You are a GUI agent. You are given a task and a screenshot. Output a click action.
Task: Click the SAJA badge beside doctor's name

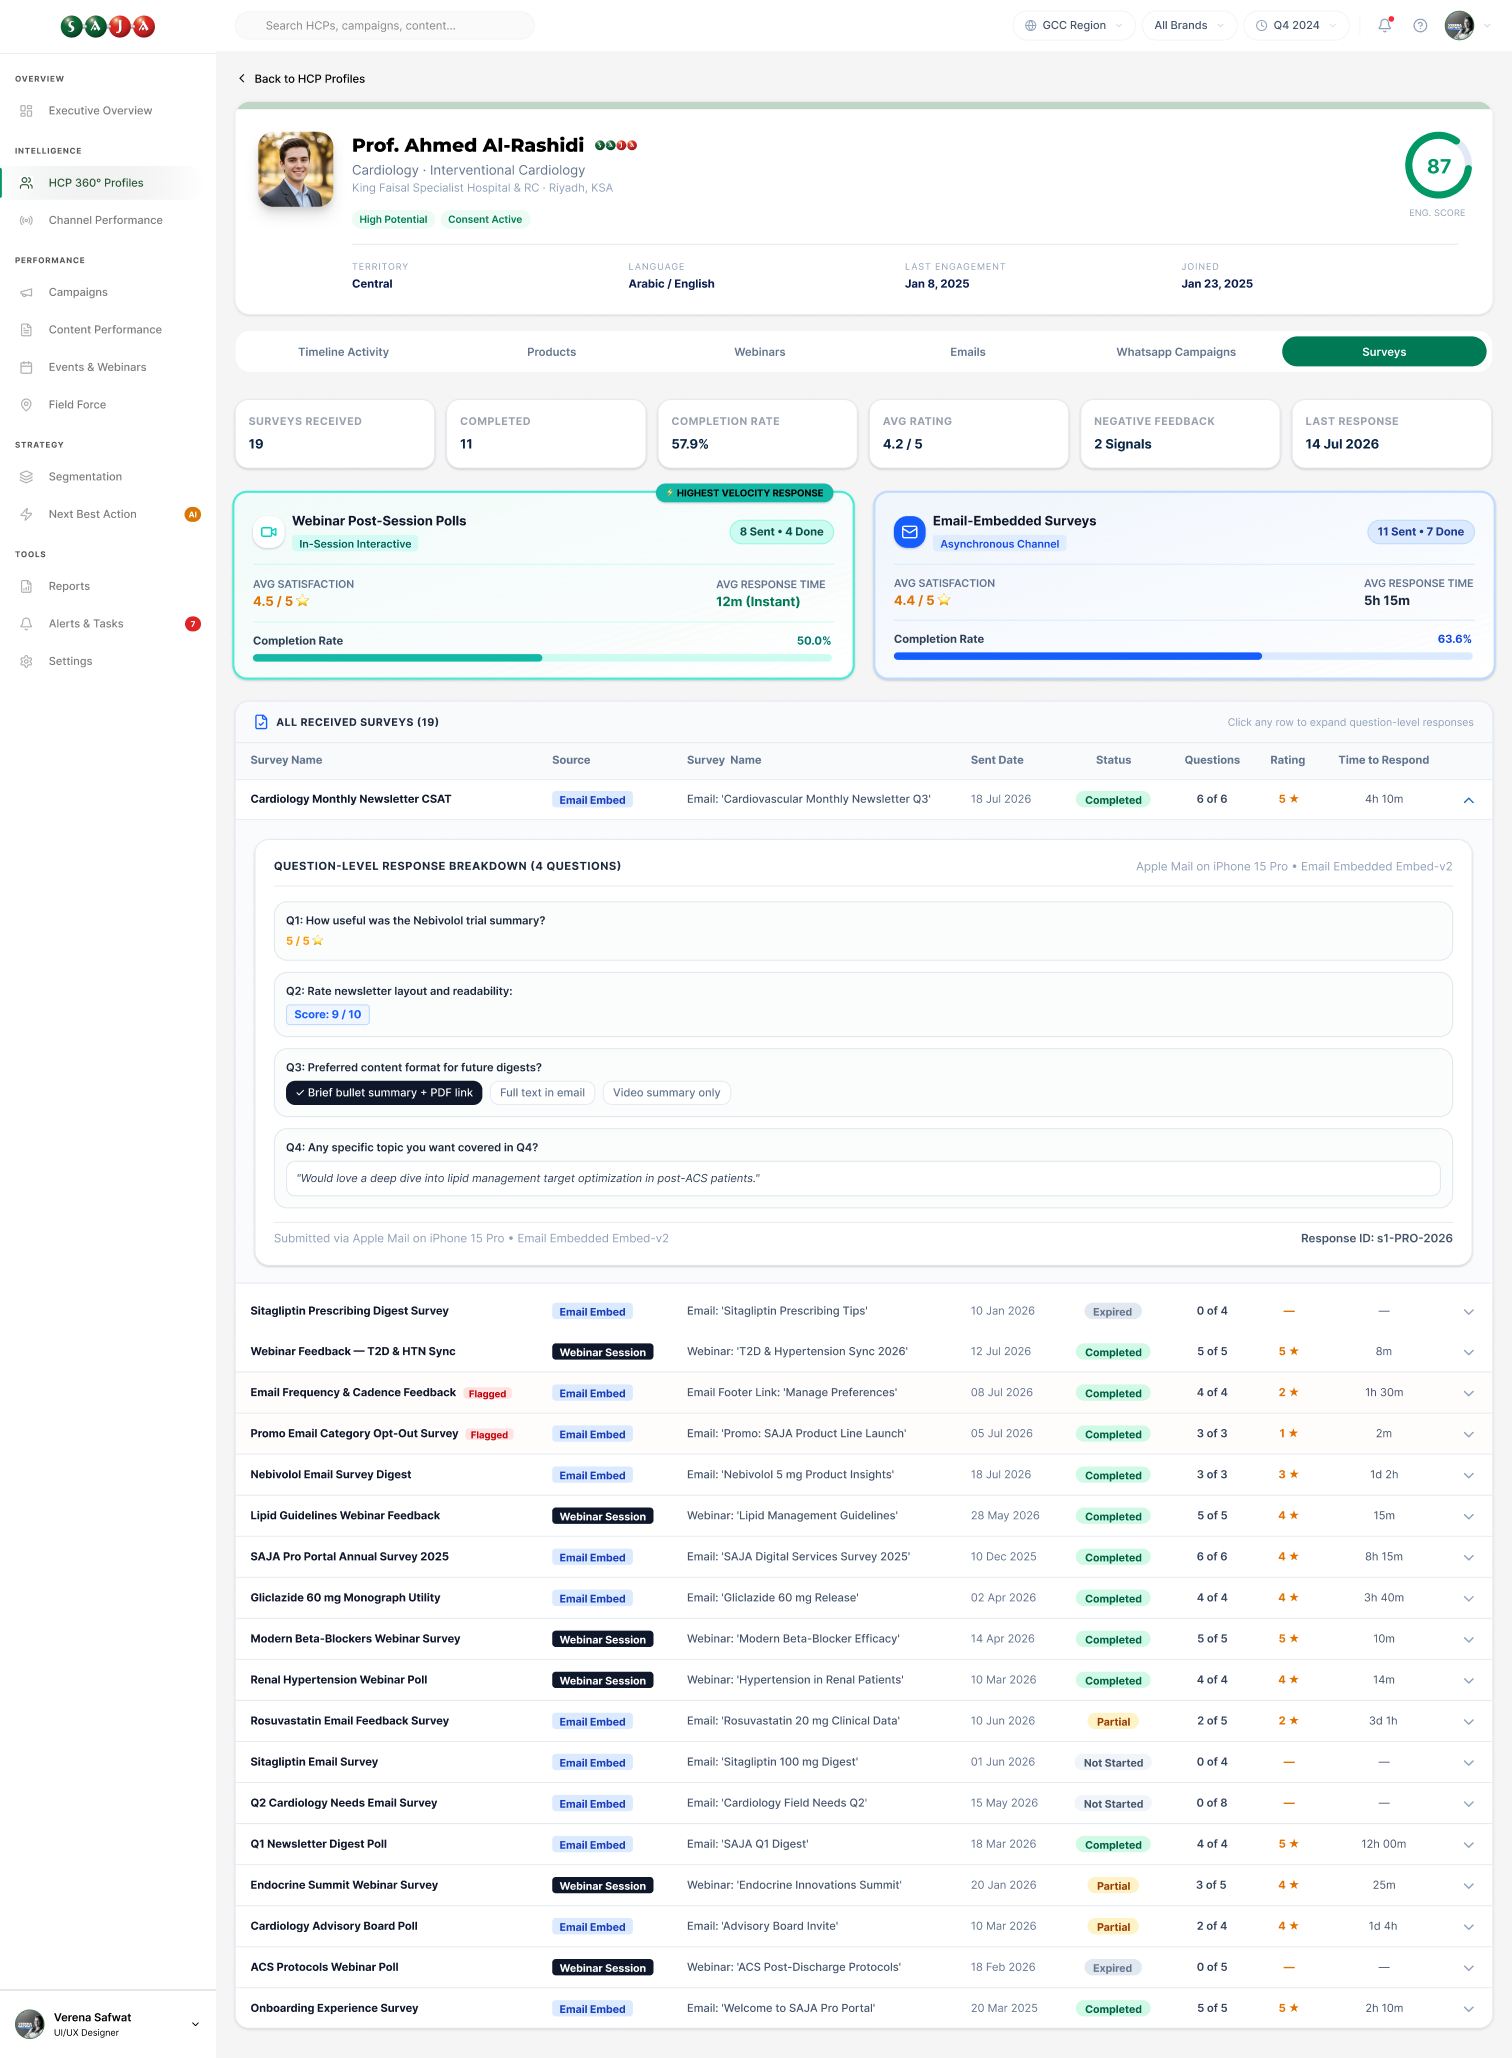[x=616, y=146]
